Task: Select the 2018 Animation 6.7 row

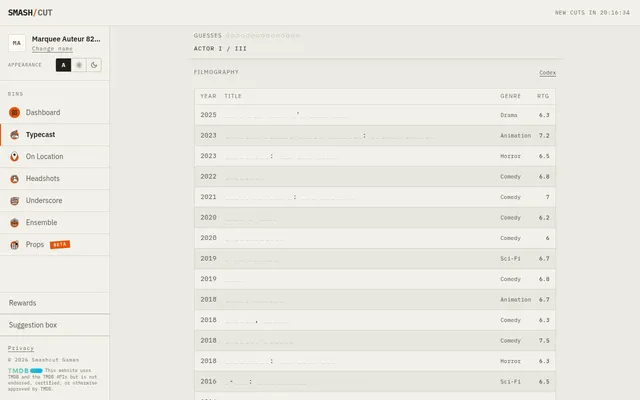Action: 375,299
